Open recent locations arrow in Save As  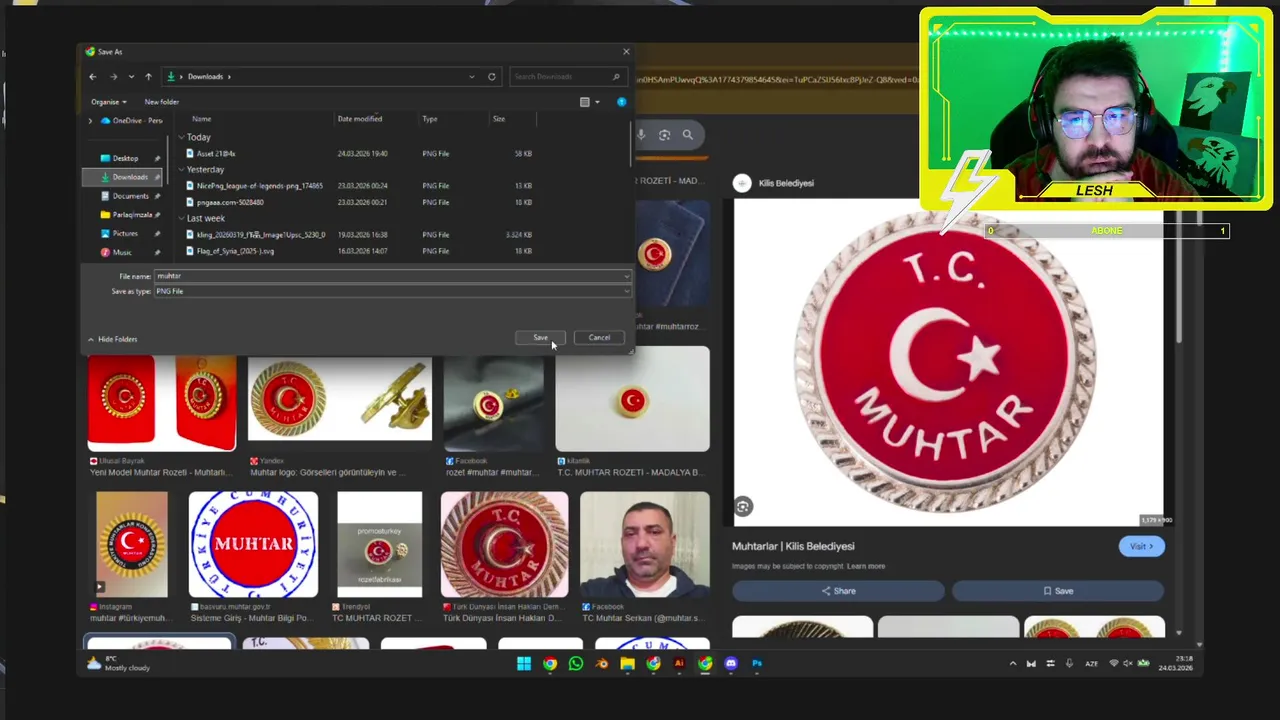131,77
